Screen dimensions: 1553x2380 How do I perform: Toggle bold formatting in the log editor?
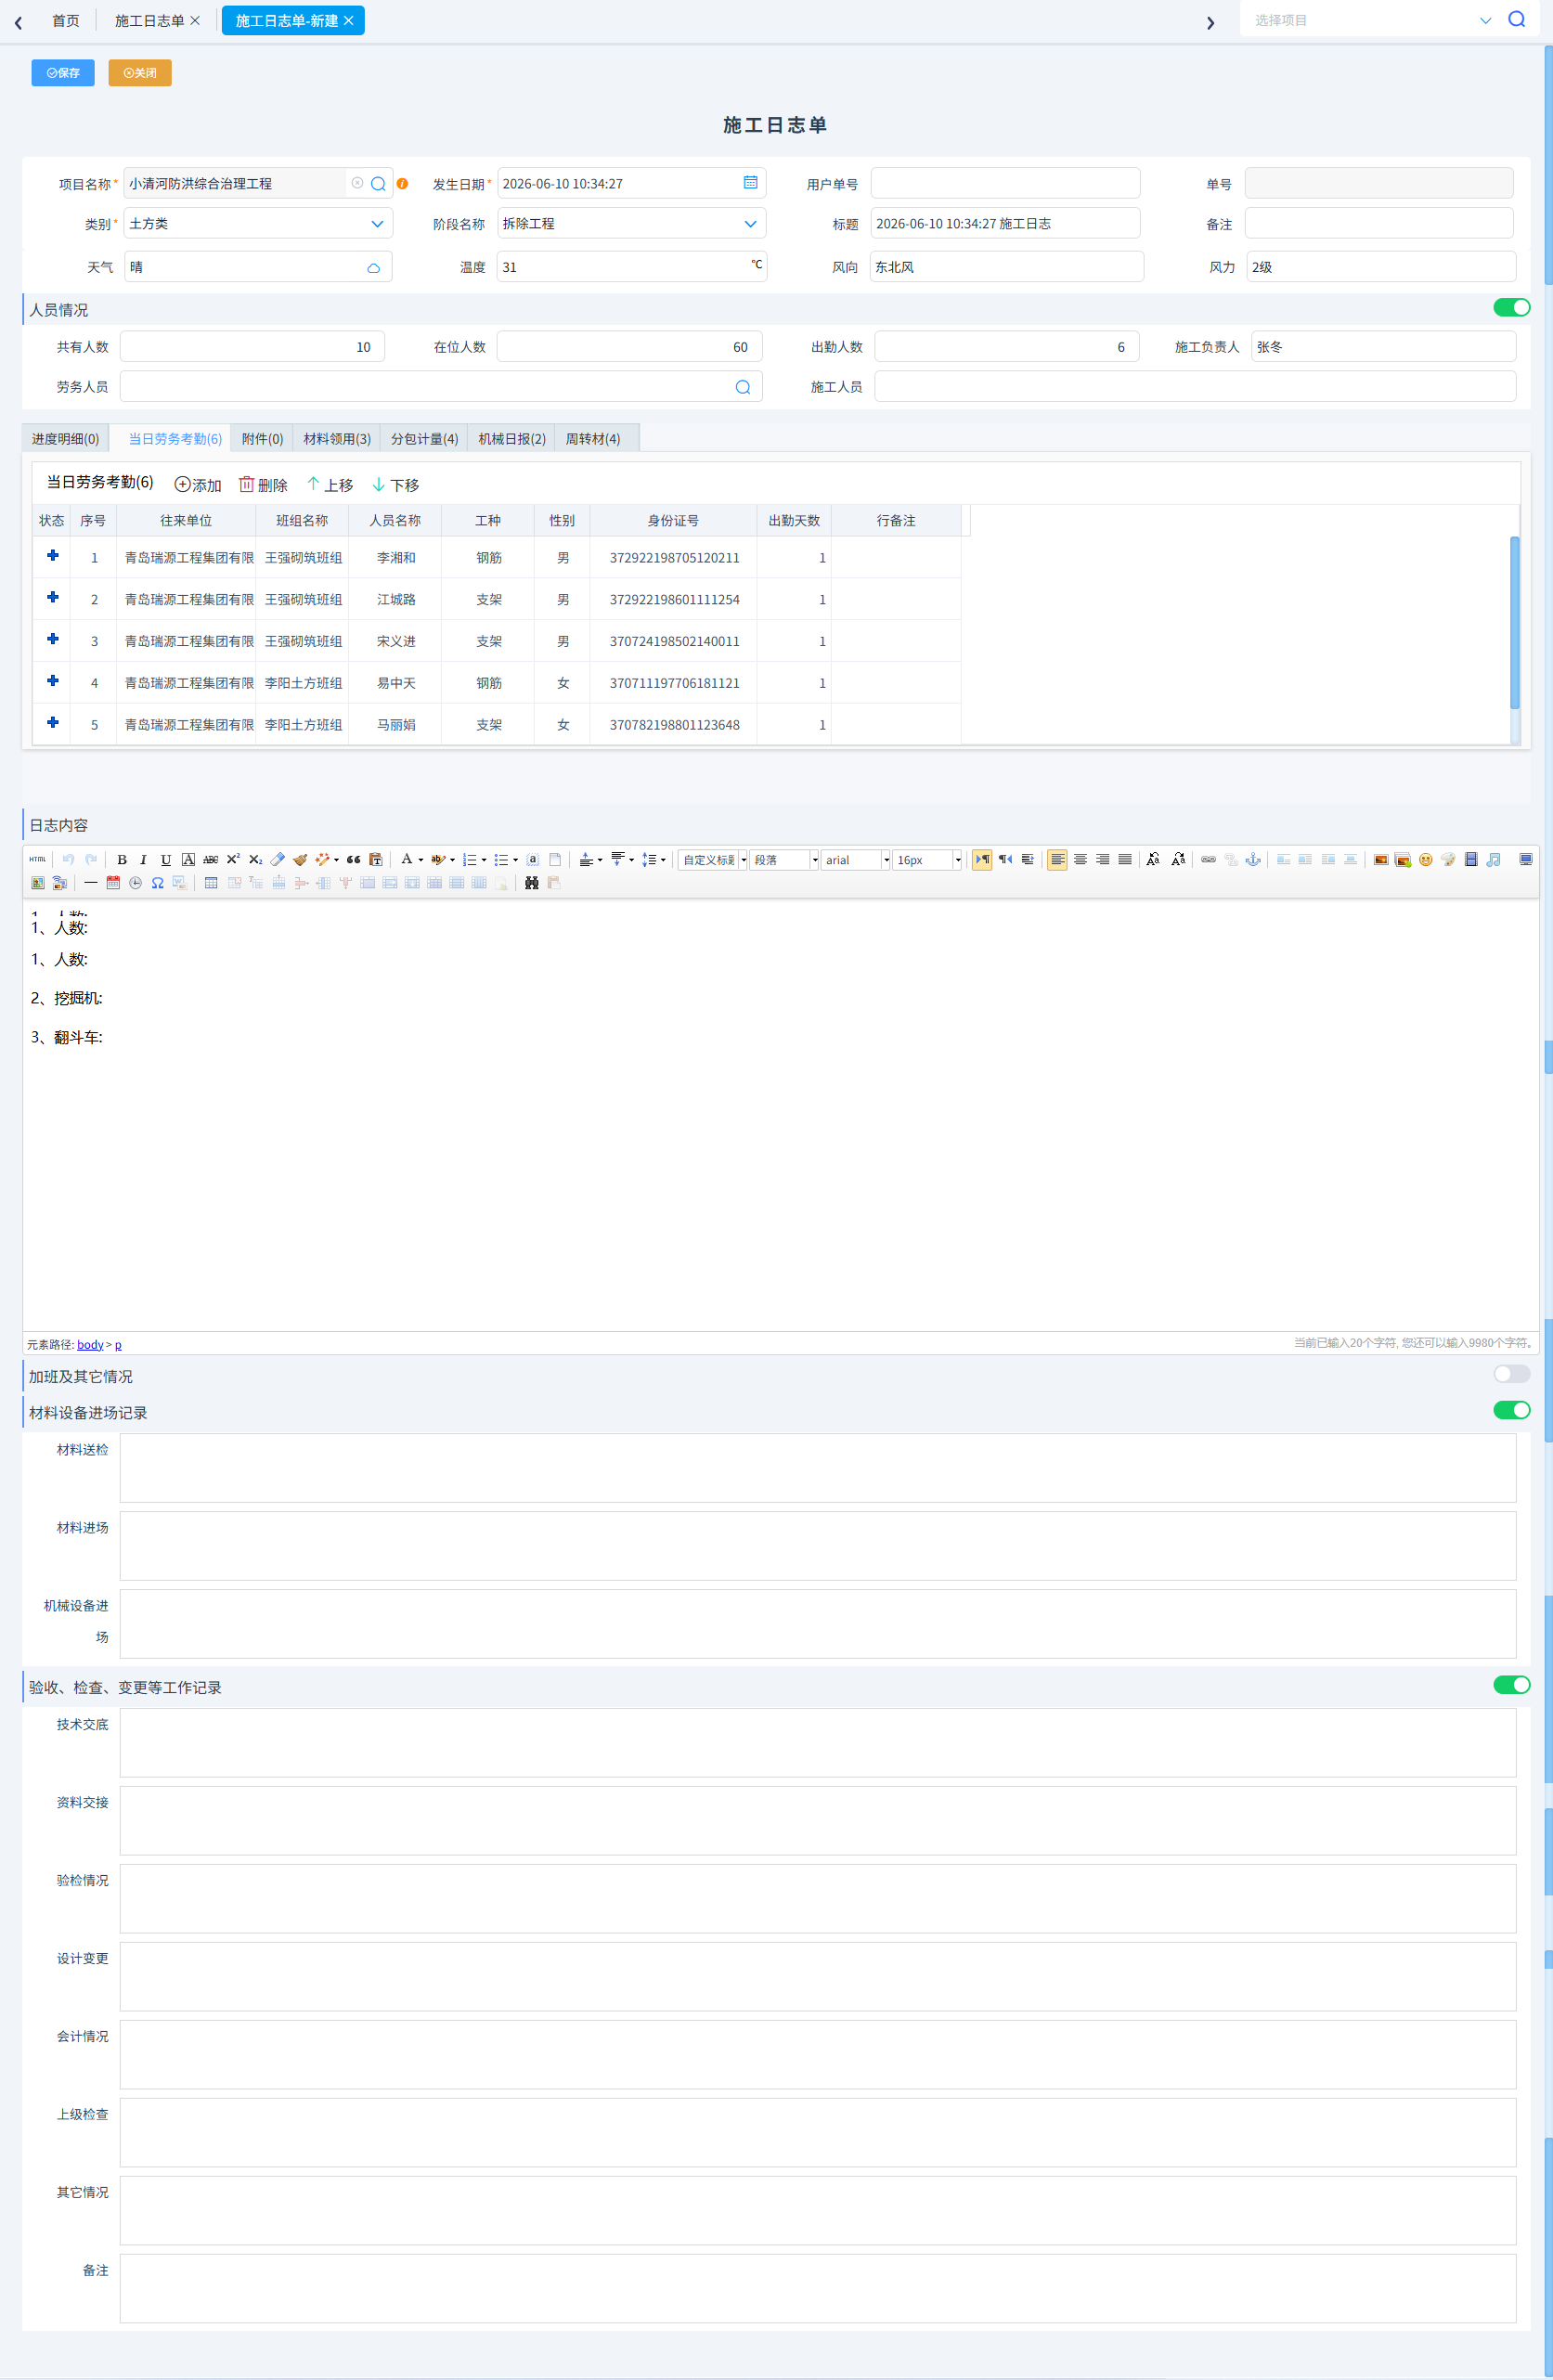pos(122,860)
